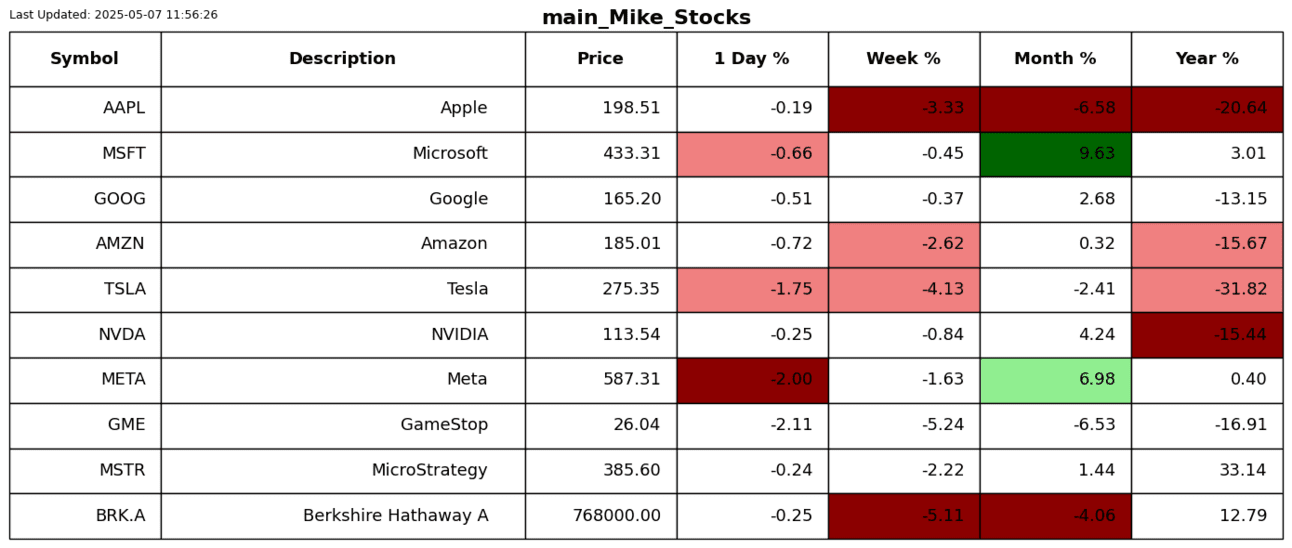
Task: Select the dark red AAPL year cell
Action: tap(1207, 109)
